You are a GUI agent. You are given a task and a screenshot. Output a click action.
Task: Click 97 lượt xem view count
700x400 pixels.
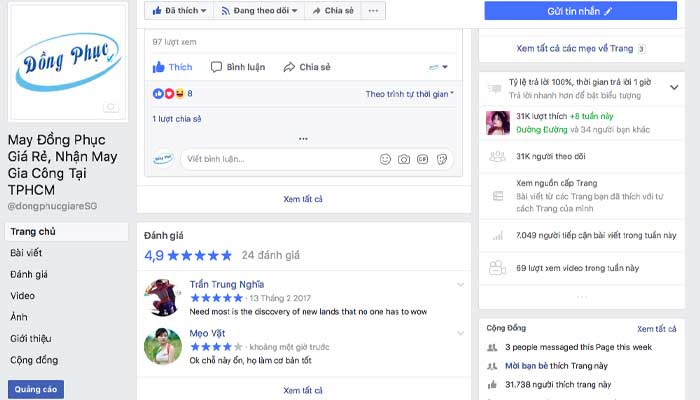174,42
